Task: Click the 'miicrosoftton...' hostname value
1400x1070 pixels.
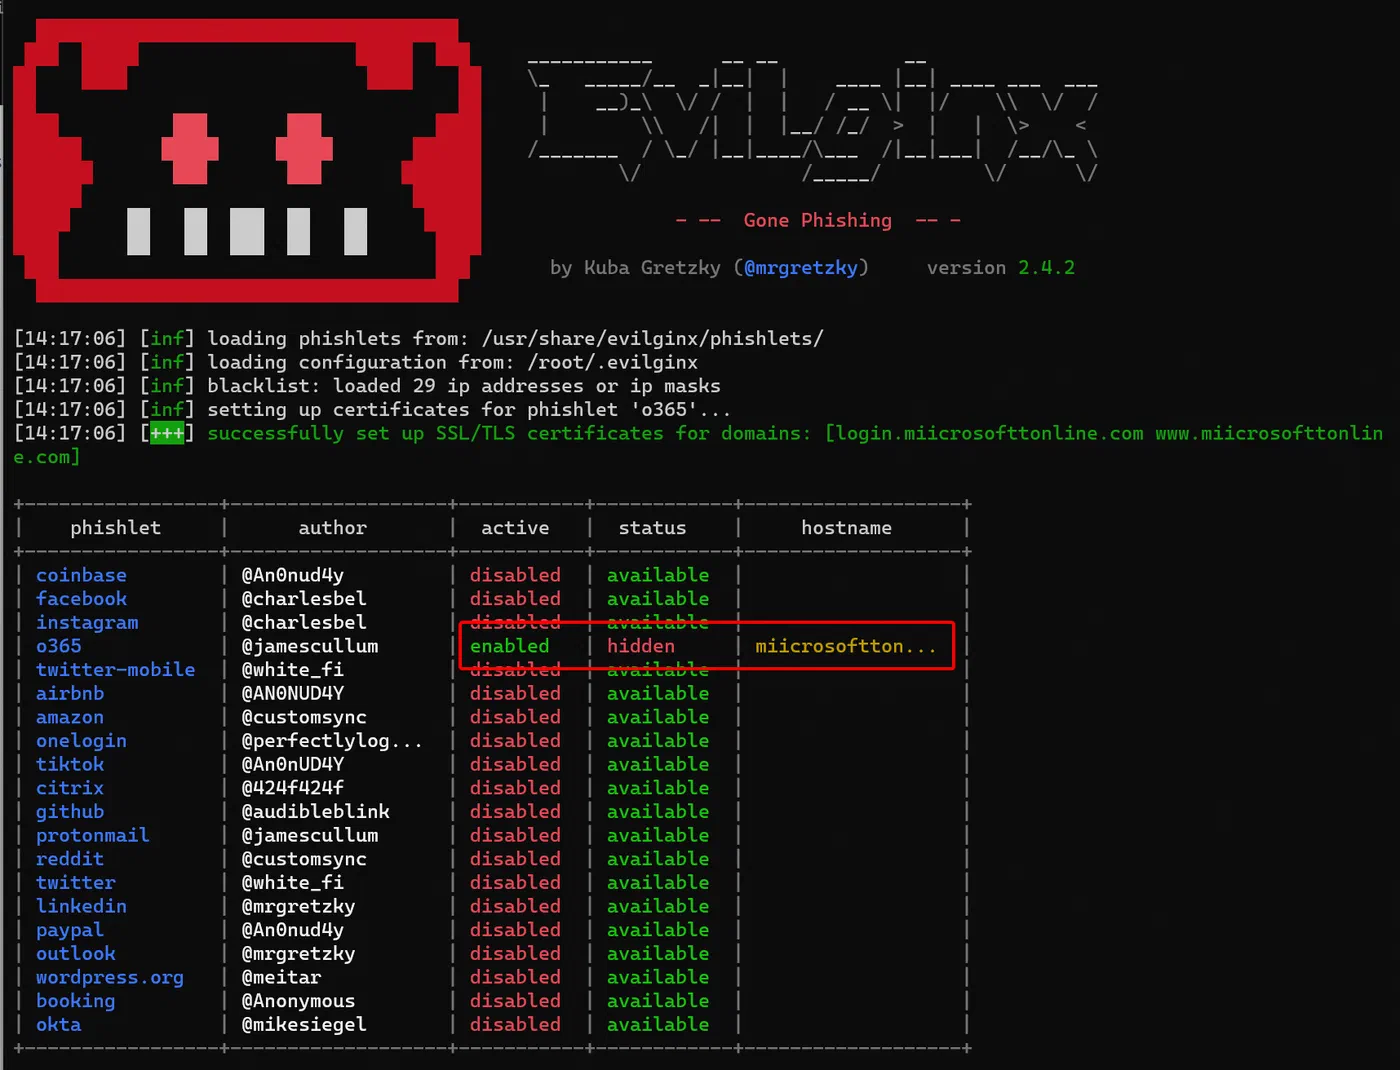Action: coord(846,646)
